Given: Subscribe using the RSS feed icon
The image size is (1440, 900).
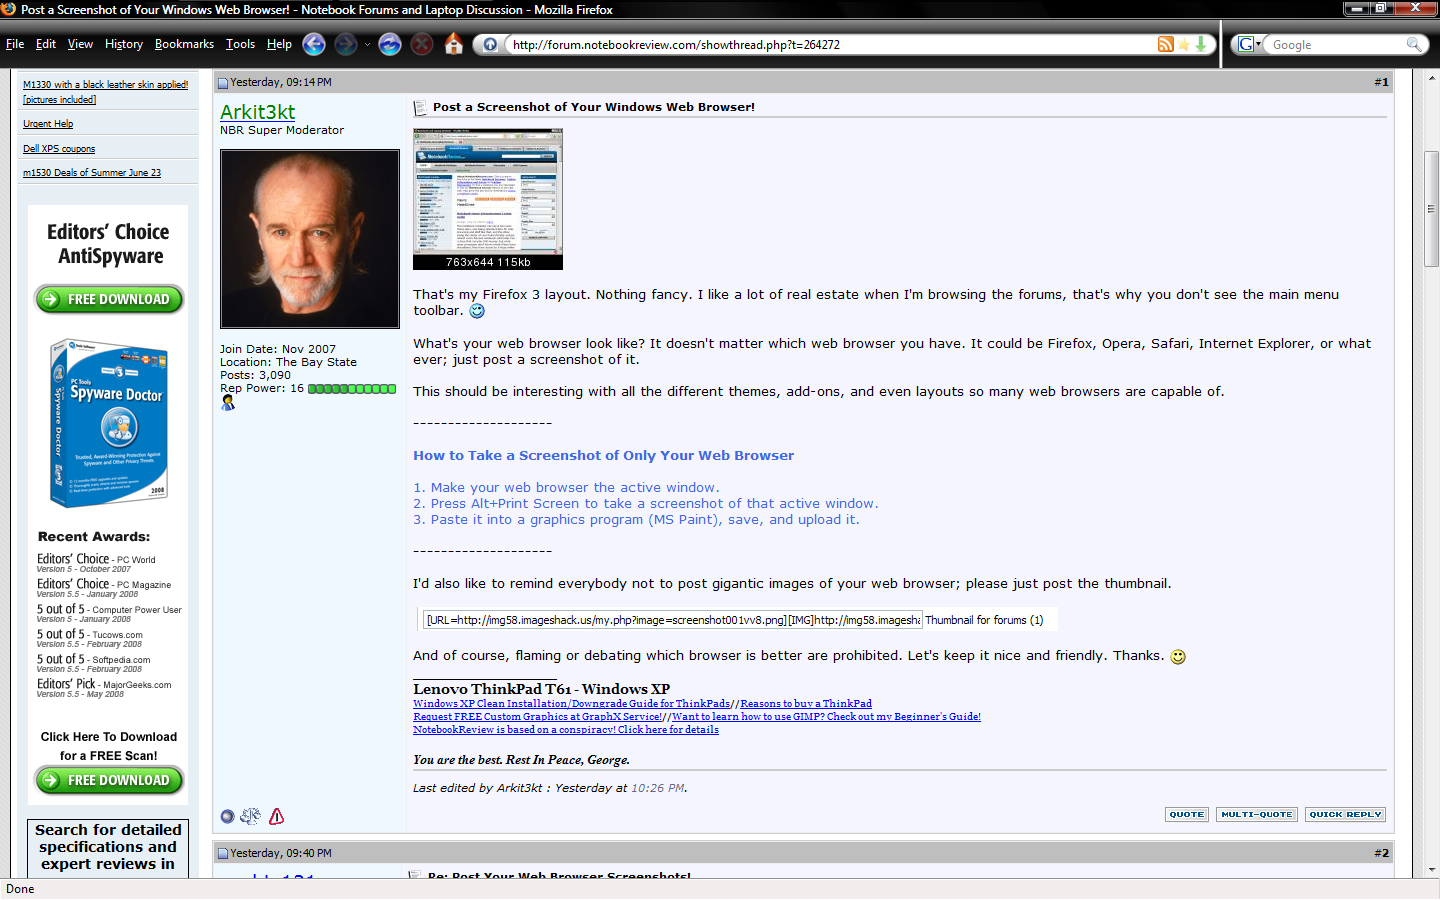Looking at the screenshot, I should (1166, 44).
